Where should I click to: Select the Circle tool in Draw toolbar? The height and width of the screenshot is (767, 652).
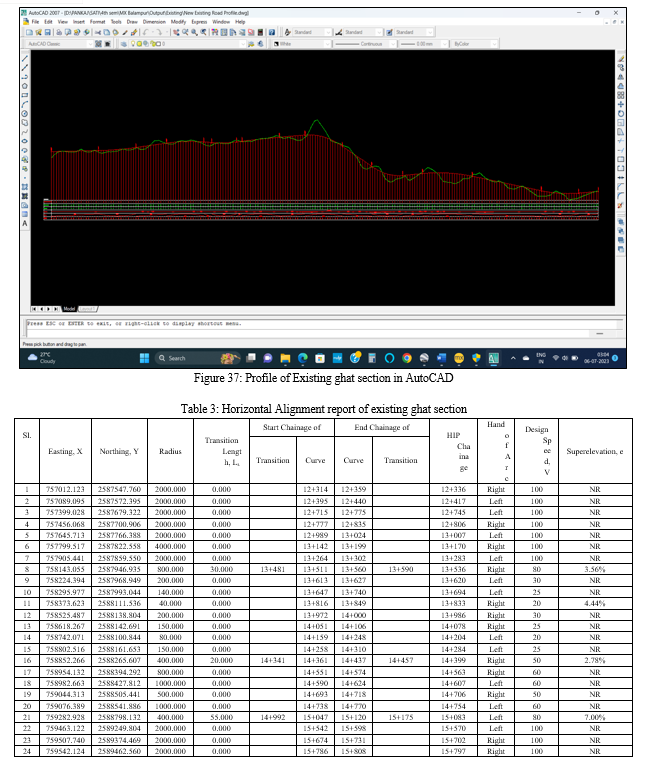[24, 113]
